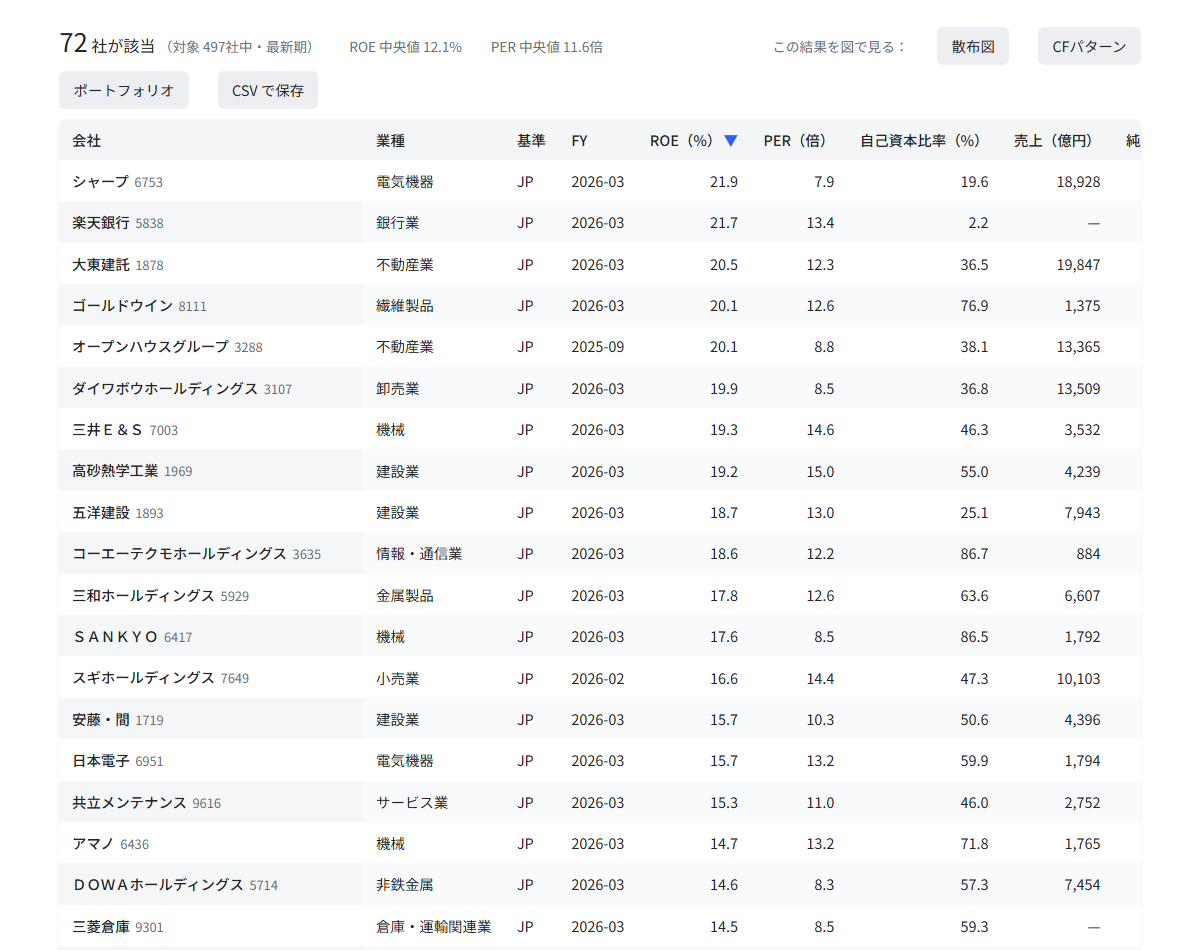
Task: Save results with CSV で保存
Action: 268,90
